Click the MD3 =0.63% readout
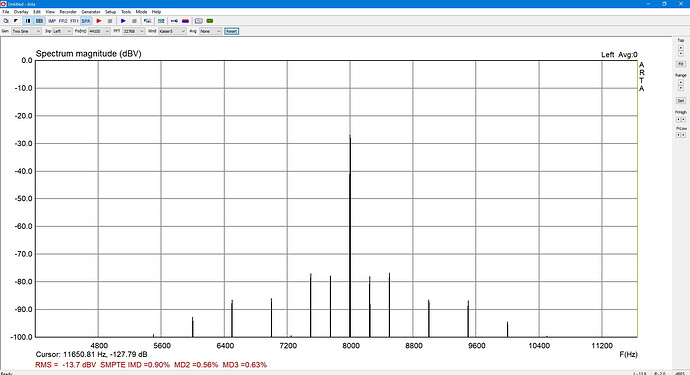The height and width of the screenshot is (375, 690). [245, 365]
